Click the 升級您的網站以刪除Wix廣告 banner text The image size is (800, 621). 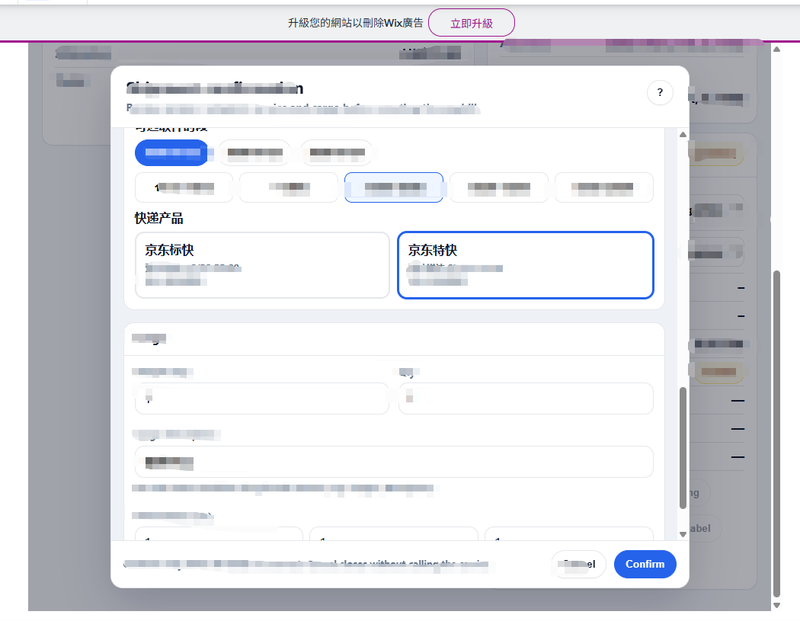pos(356,23)
